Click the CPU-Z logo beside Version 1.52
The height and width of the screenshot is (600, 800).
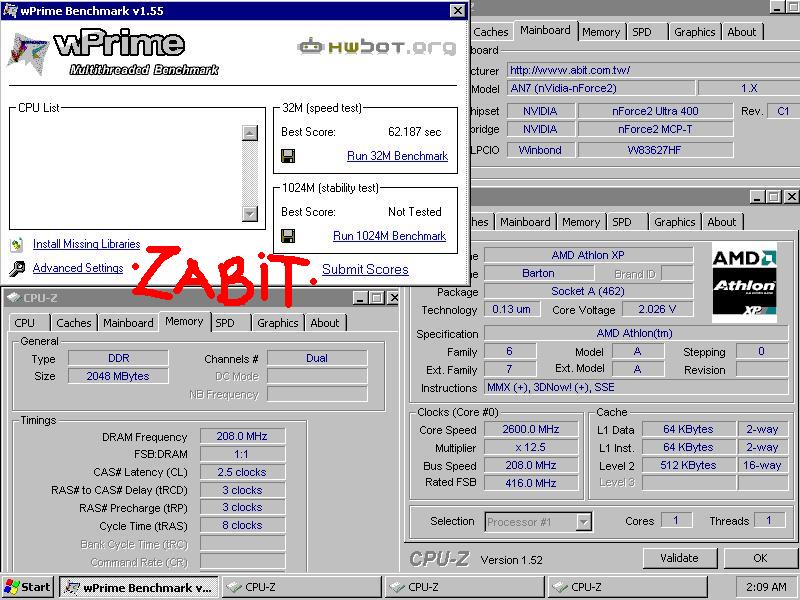[x=439, y=559]
